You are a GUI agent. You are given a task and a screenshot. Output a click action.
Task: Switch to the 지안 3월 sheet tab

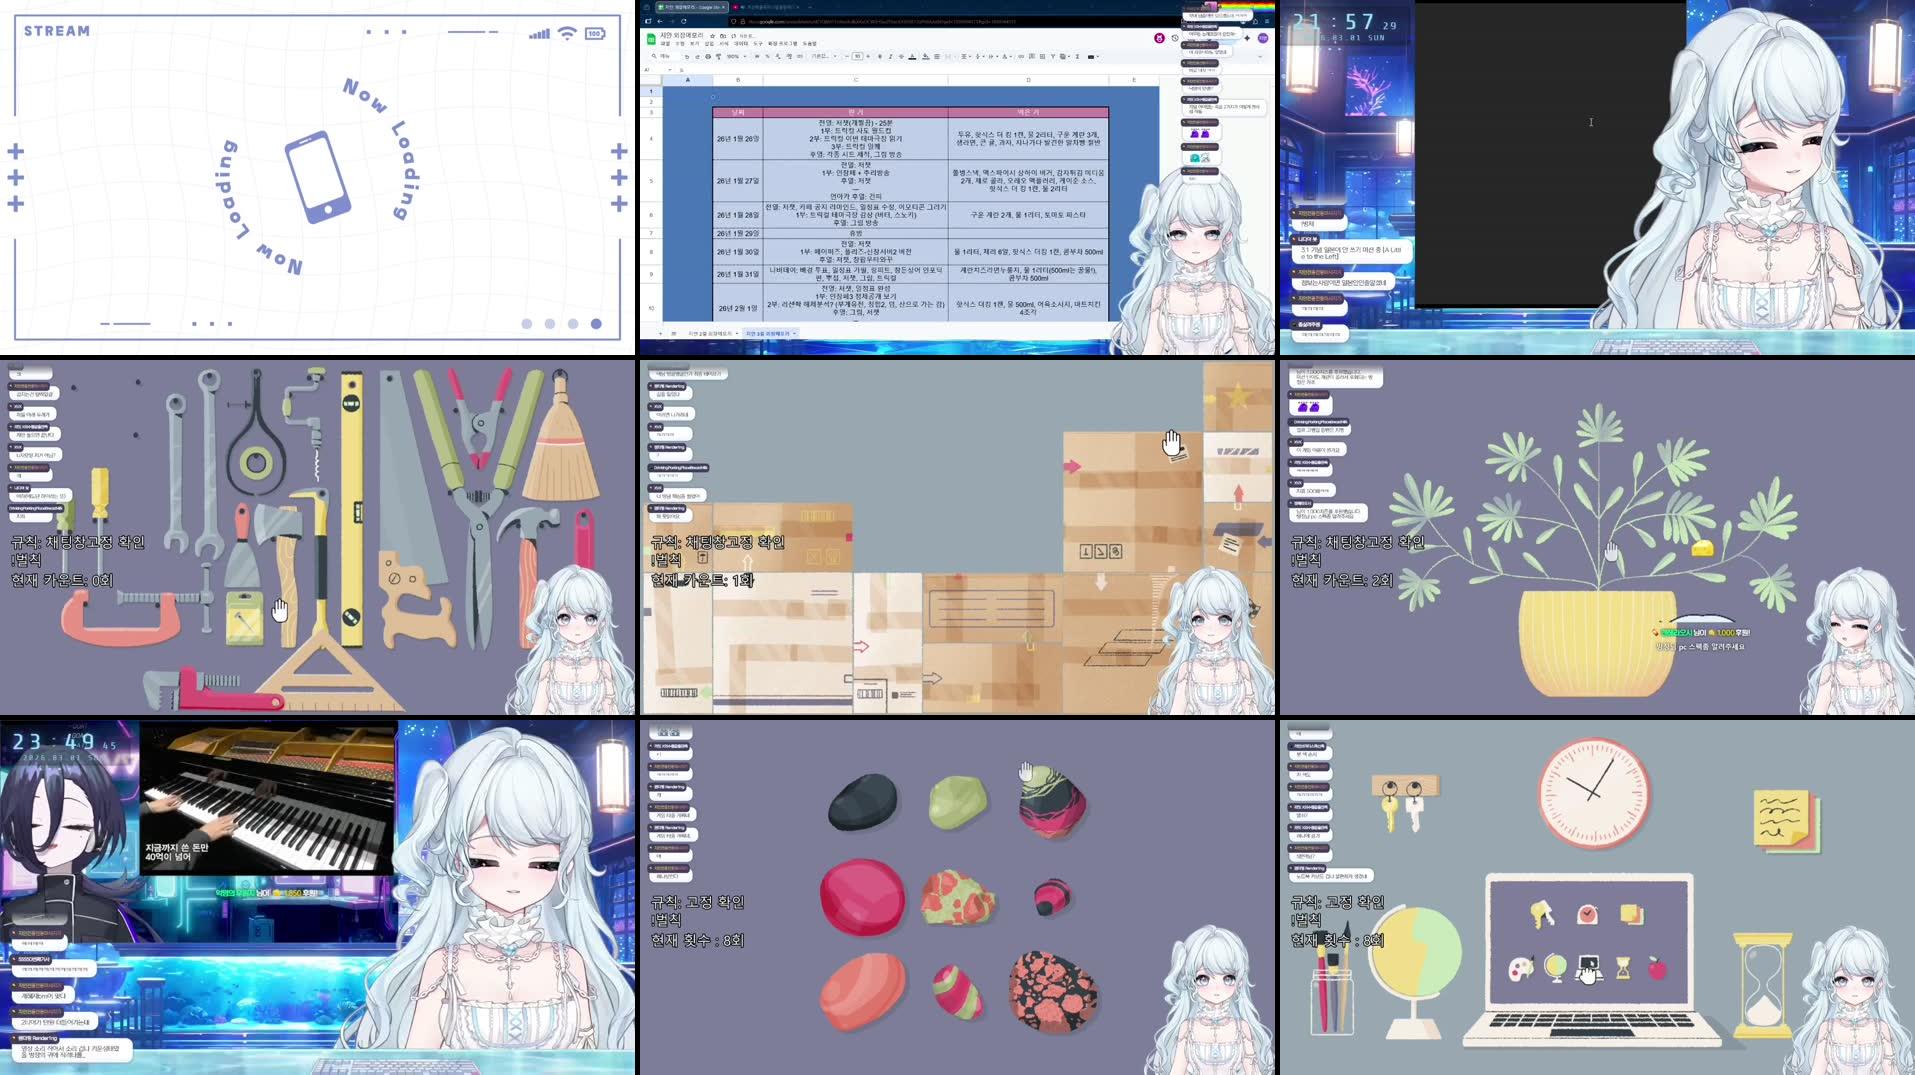tap(768, 334)
